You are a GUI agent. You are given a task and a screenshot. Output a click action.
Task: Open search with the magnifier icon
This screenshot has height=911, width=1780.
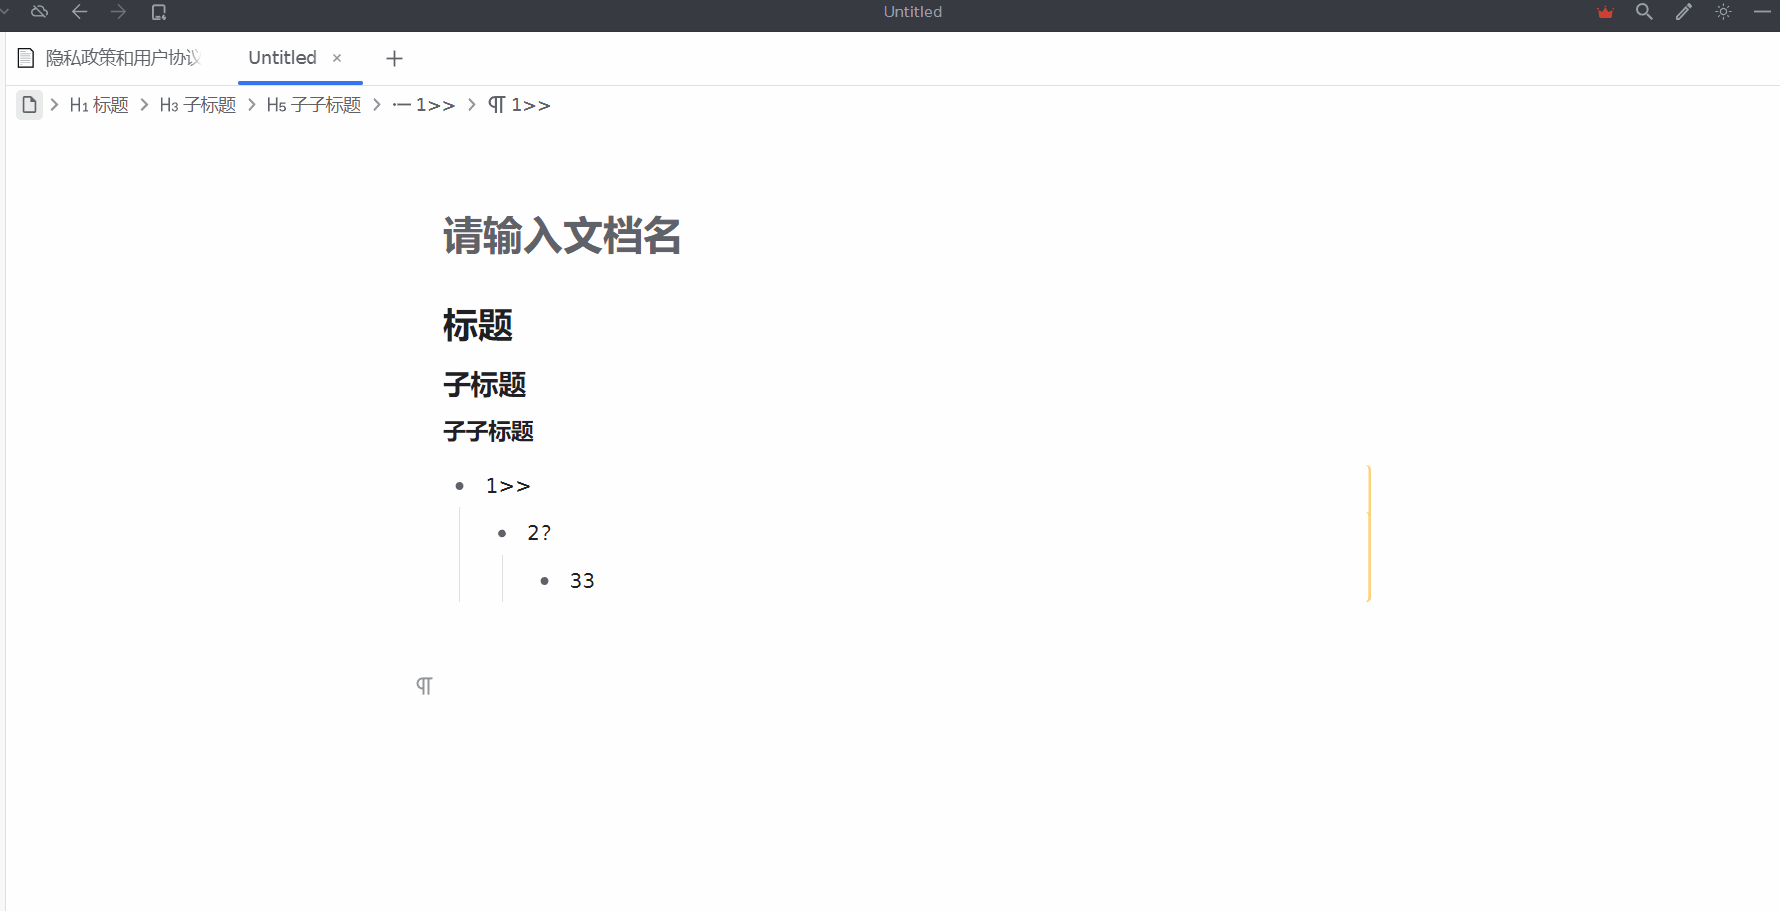point(1644,12)
